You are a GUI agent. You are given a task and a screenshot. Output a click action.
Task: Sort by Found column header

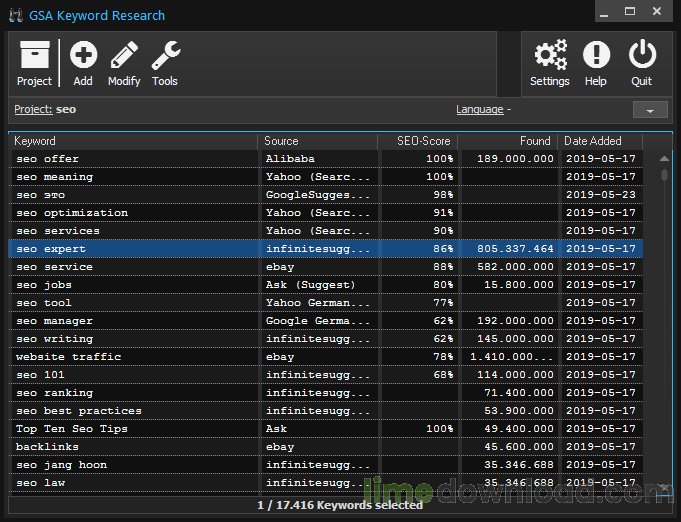507,141
